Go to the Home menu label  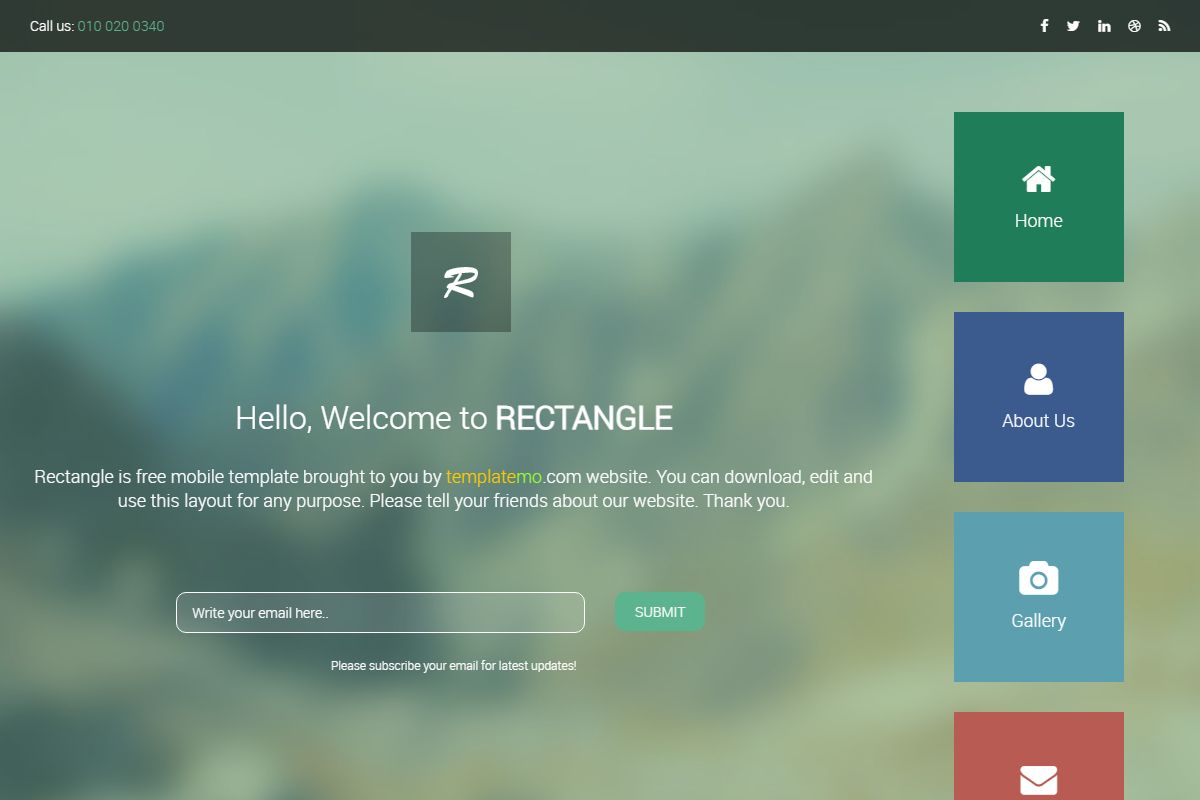(x=1038, y=221)
